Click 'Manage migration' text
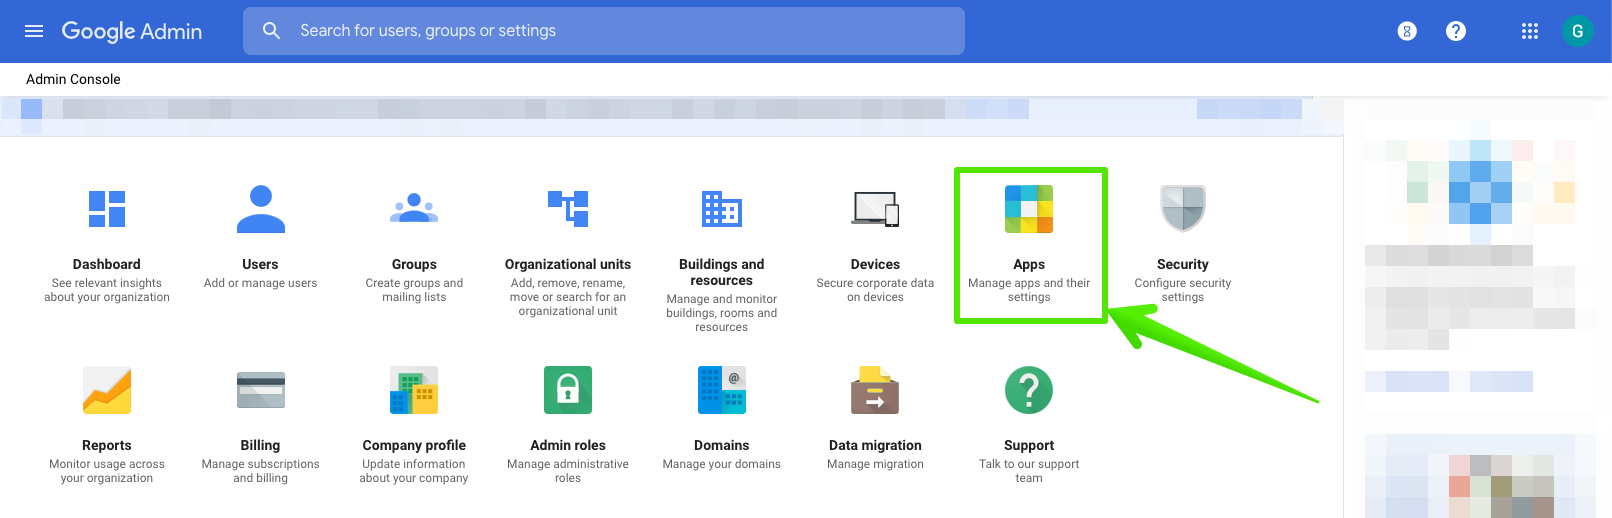 875,464
